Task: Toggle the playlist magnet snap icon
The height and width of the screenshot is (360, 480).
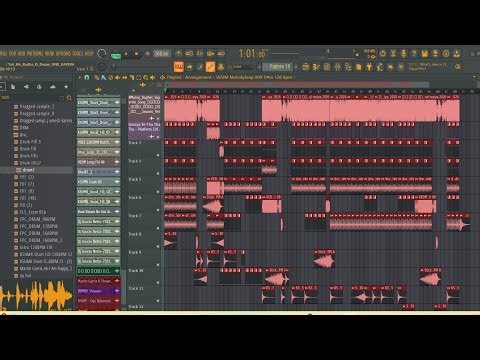Action: [x=87, y=77]
